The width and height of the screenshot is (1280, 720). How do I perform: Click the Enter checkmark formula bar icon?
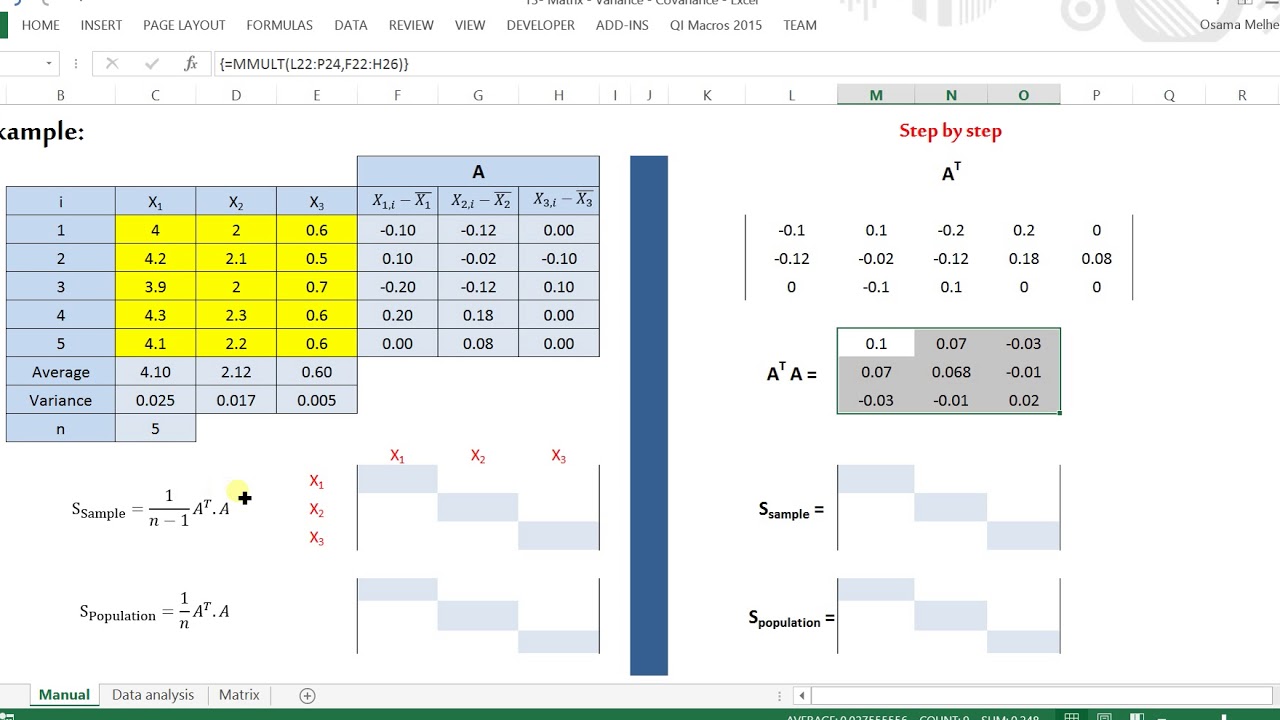coord(152,64)
